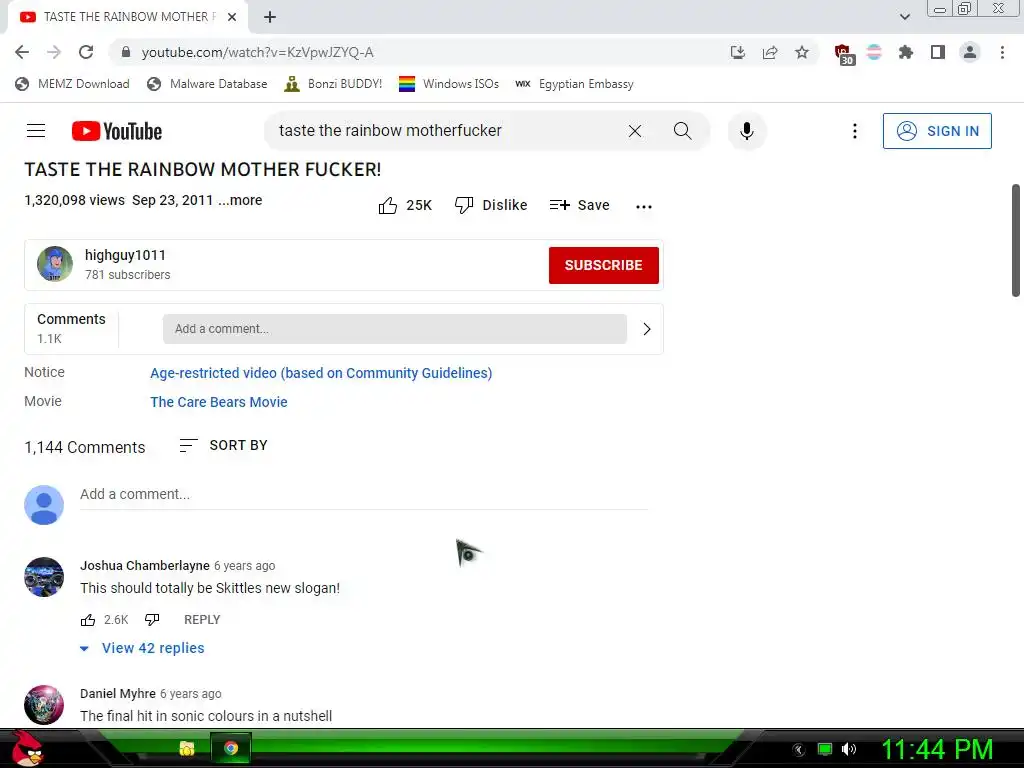Click the YouTube search text field

pyautogui.click(x=444, y=131)
